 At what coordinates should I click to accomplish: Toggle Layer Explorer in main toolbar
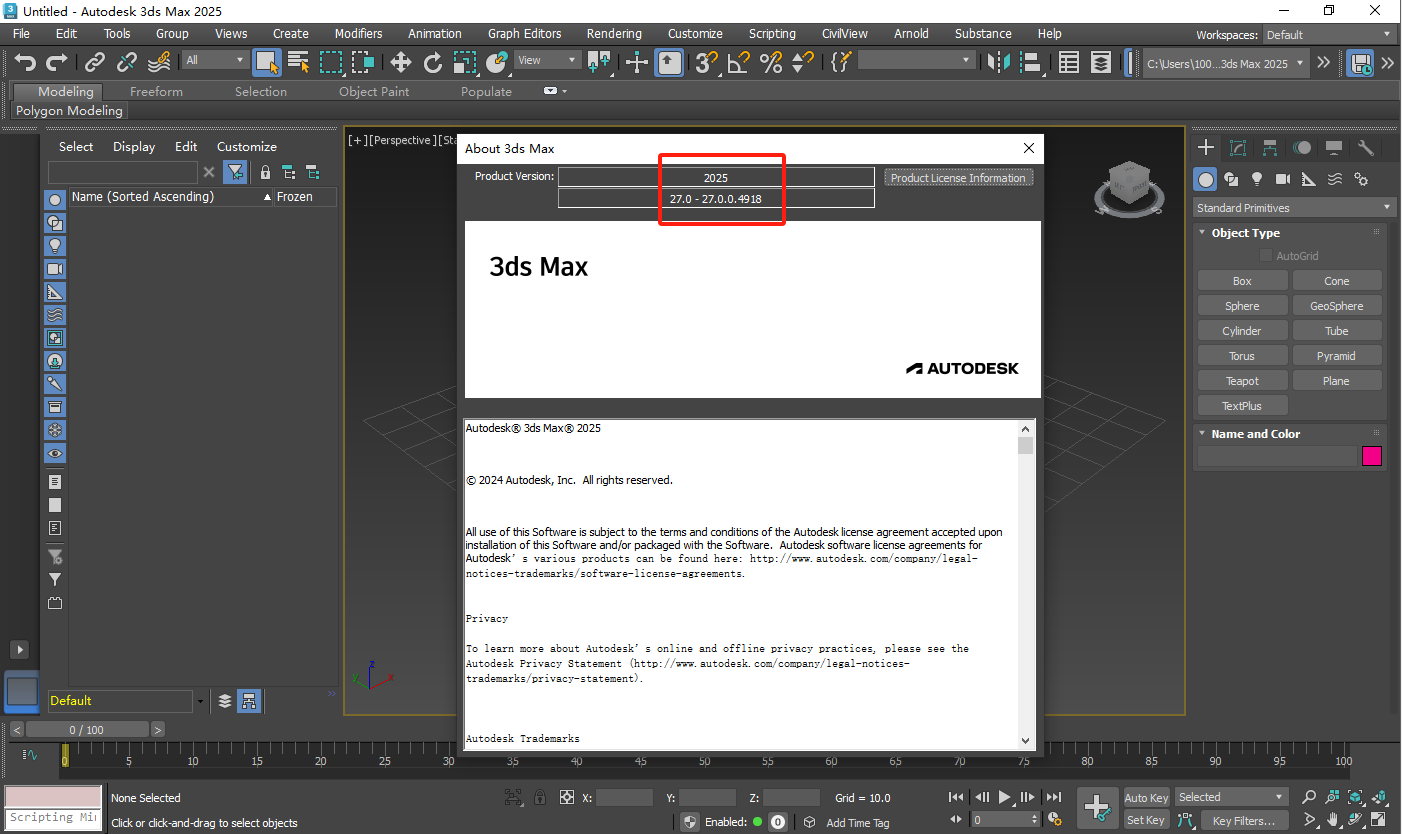[1101, 62]
